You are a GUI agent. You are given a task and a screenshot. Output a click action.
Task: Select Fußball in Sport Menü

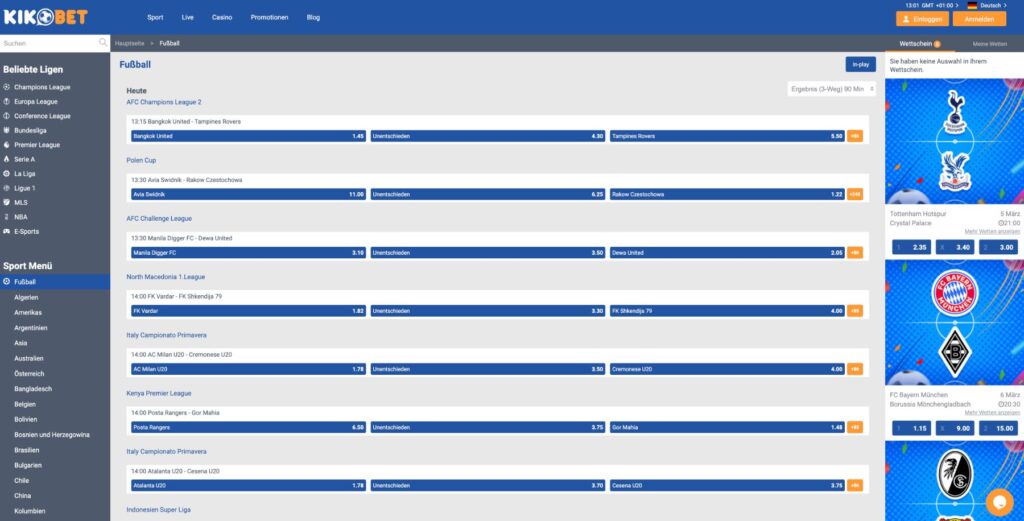[x=55, y=281]
